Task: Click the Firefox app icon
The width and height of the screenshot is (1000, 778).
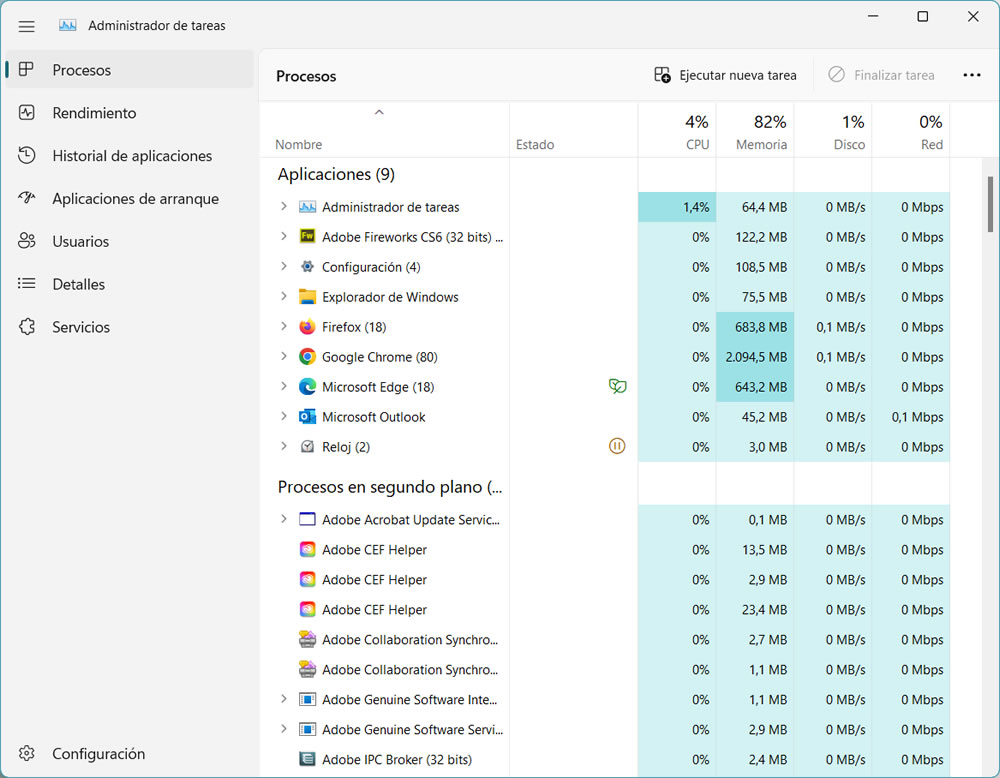Action: [307, 327]
